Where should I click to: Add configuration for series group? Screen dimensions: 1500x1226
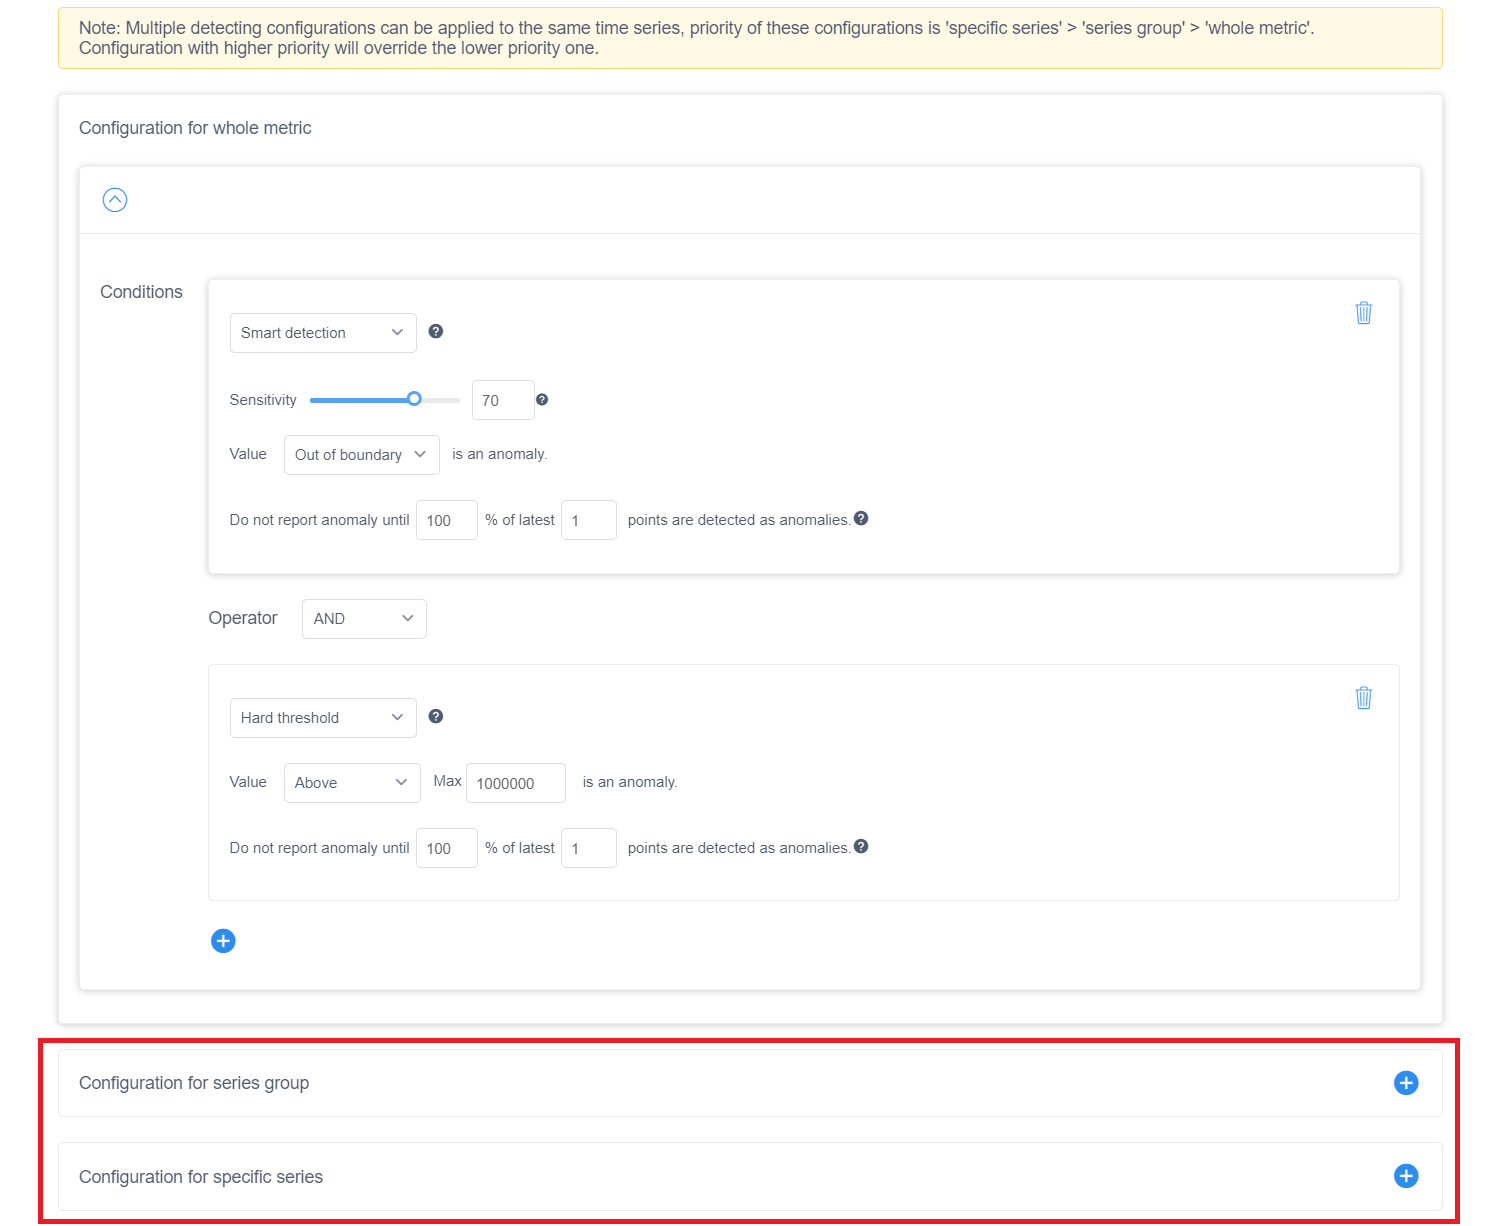point(1406,1083)
